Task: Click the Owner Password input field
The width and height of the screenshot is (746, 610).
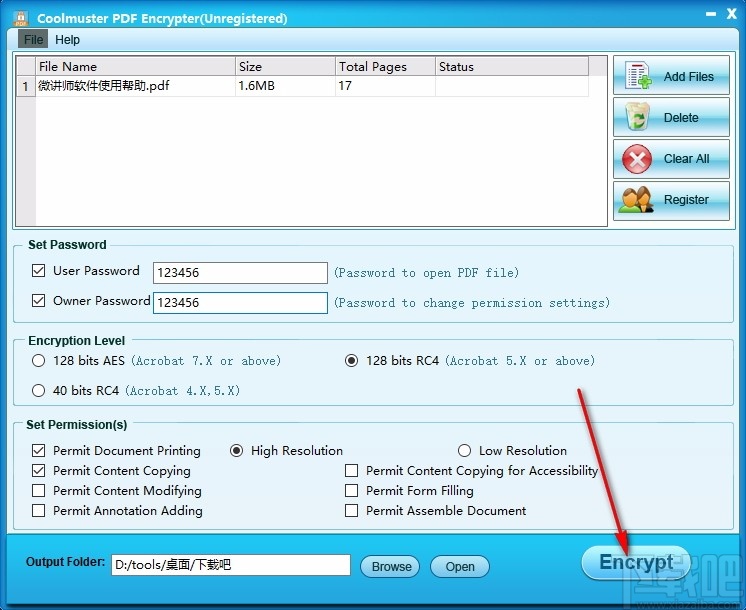Action: pos(240,303)
